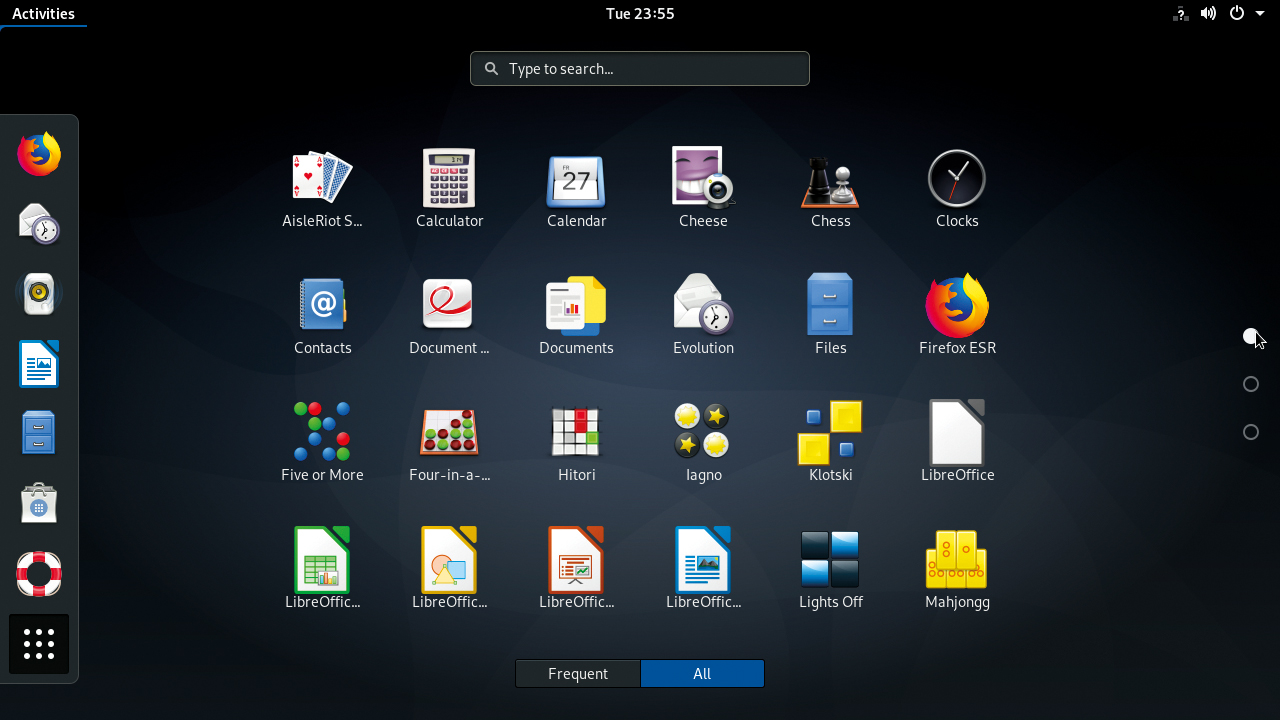Open the Clocks app
1280x720 pixels.
coord(956,180)
